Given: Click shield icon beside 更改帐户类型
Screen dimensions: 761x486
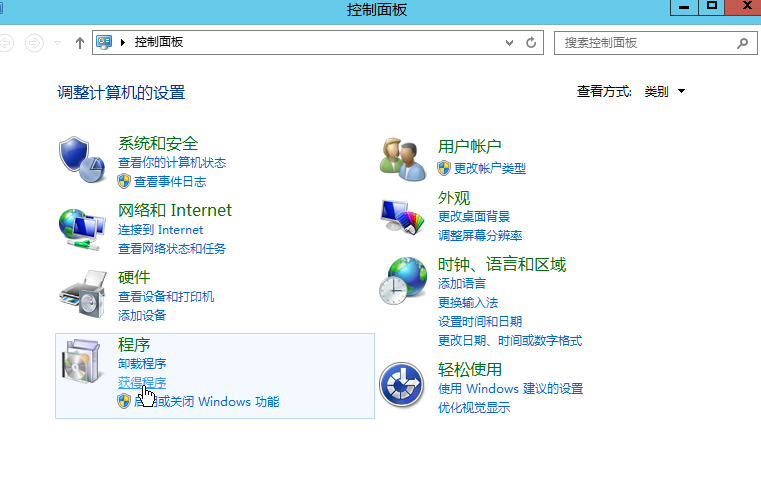Looking at the screenshot, I should click(444, 168).
